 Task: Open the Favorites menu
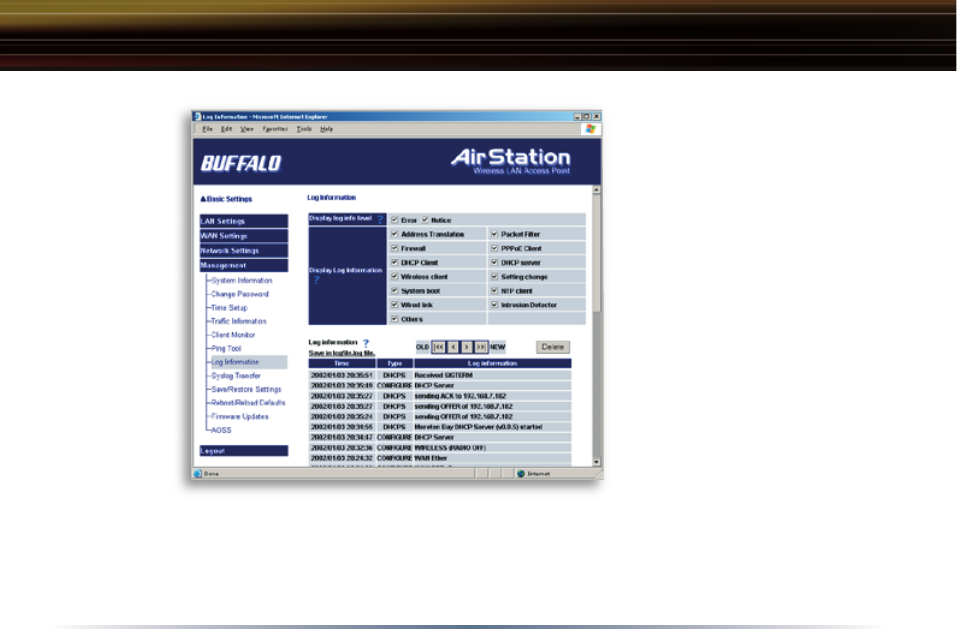coord(275,129)
